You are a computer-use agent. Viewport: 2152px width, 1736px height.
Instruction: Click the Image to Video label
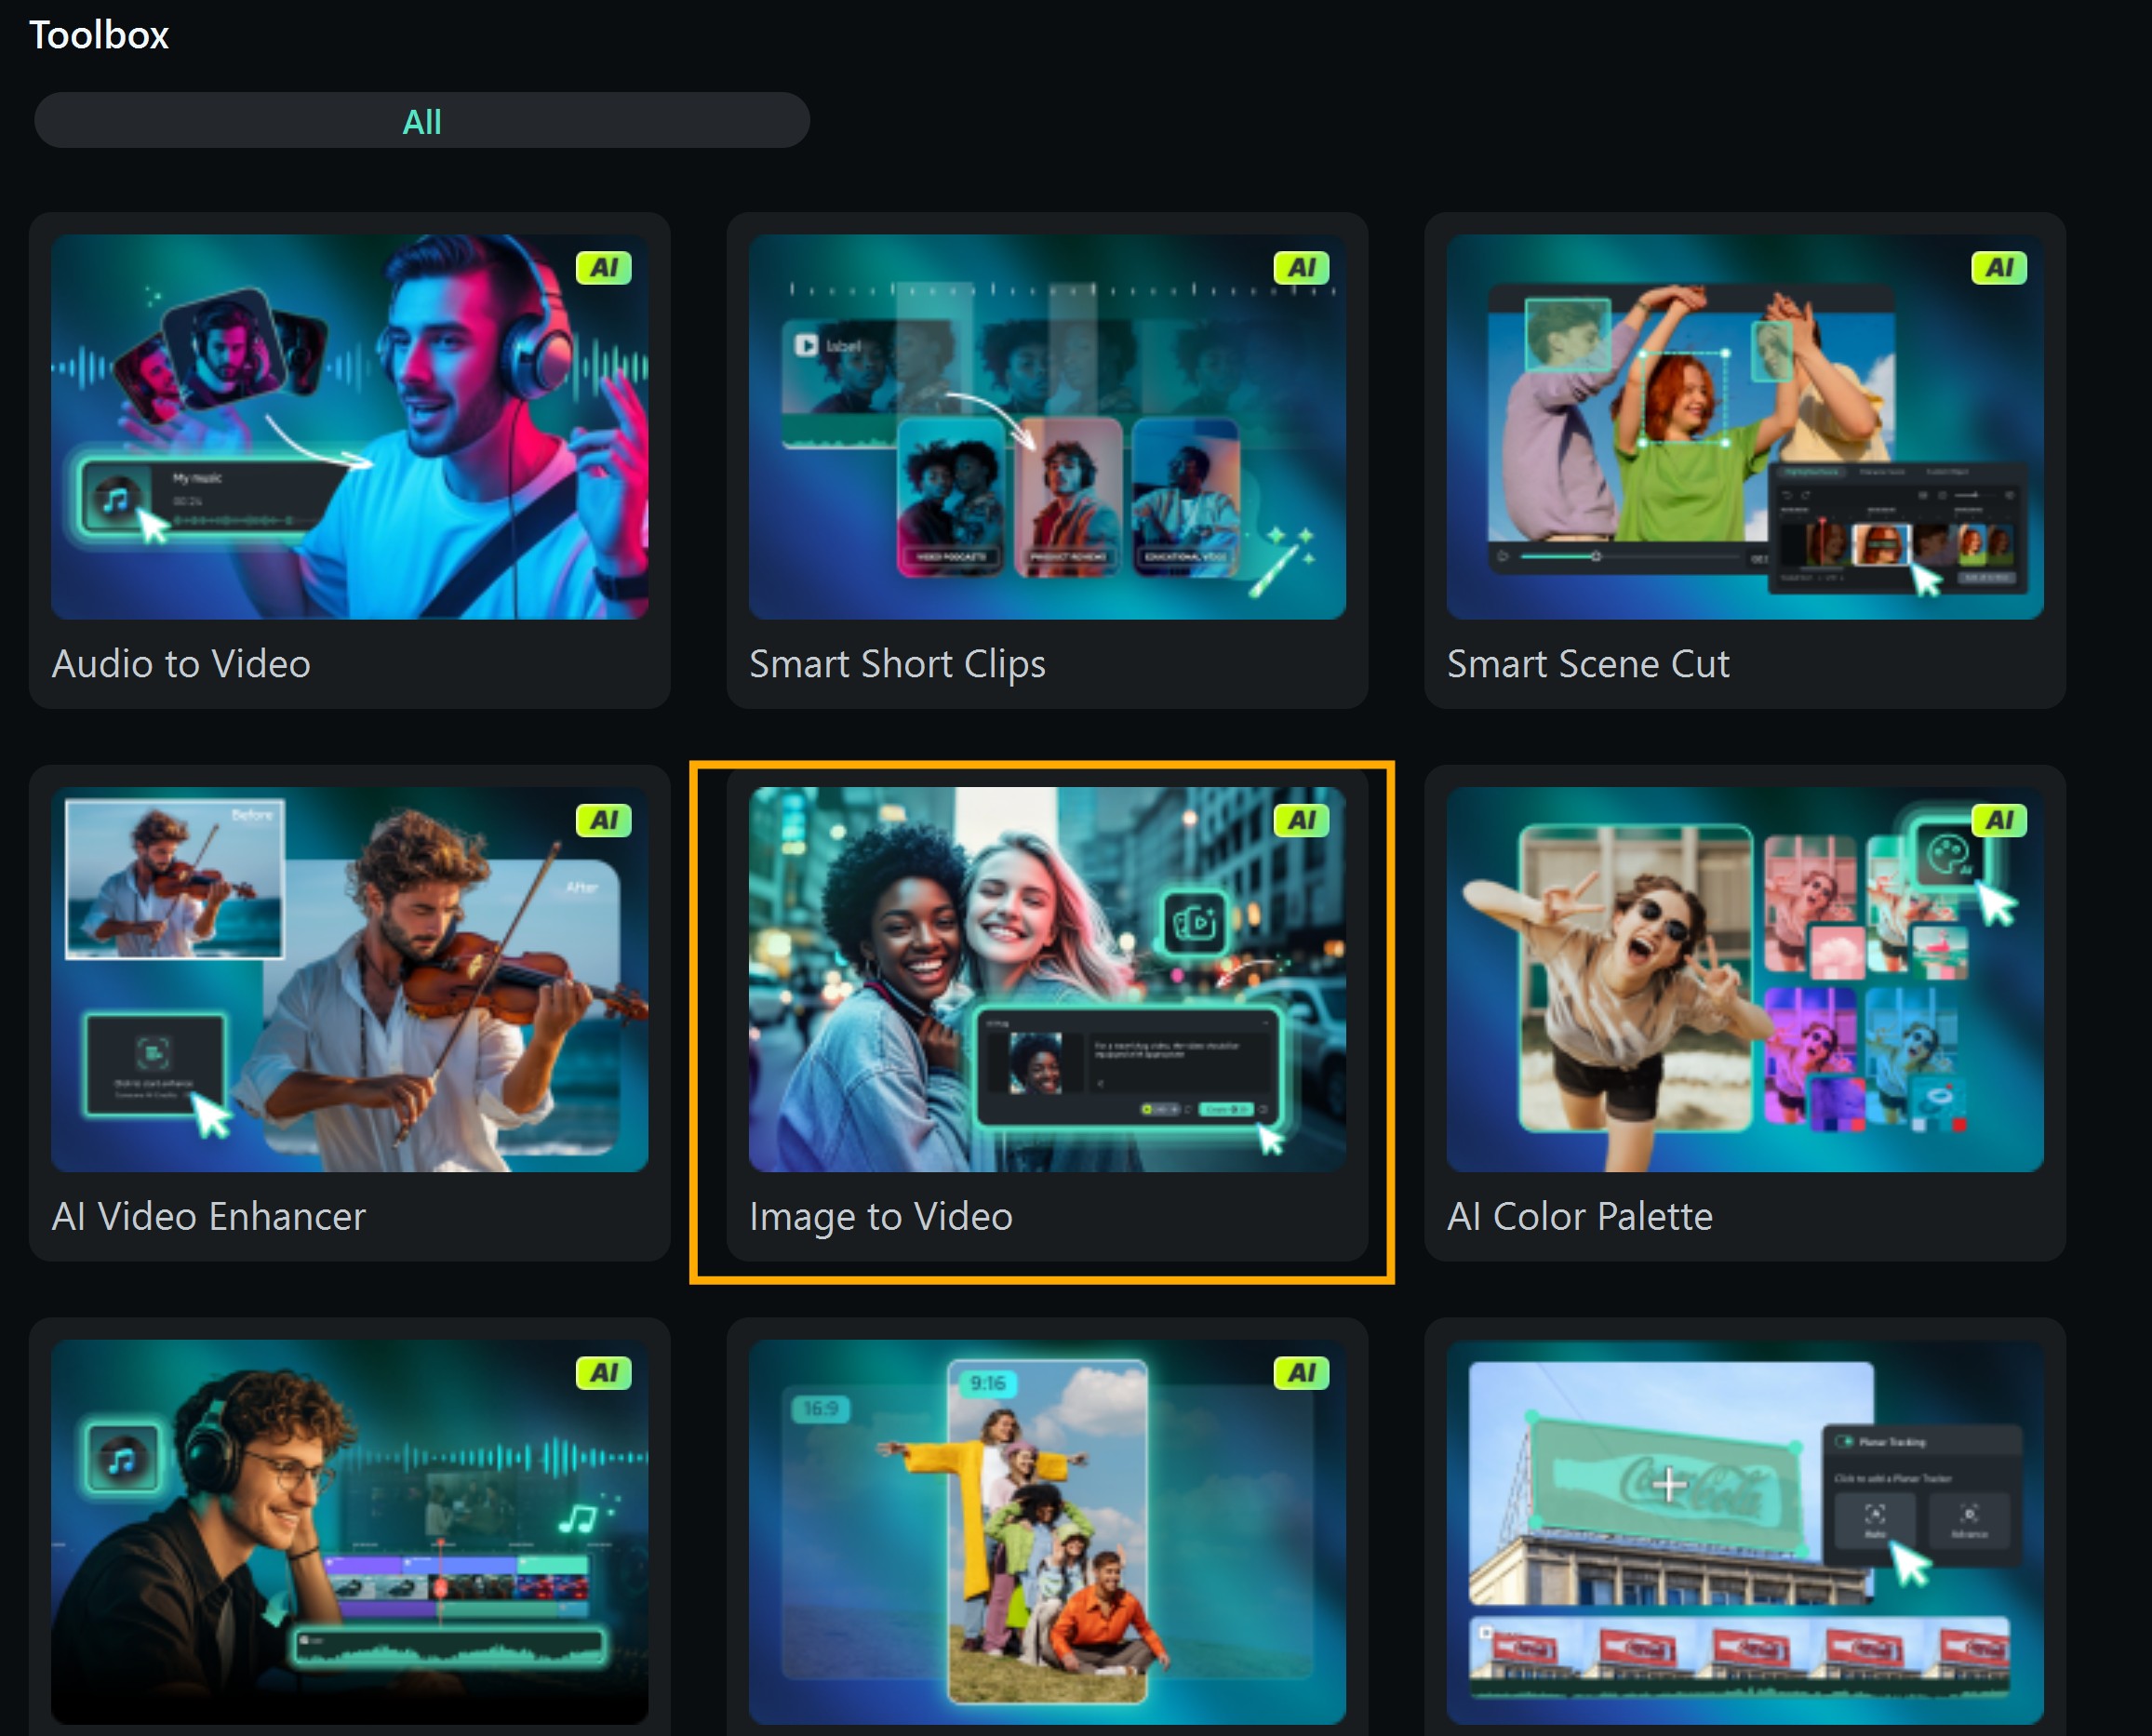pyautogui.click(x=880, y=1216)
